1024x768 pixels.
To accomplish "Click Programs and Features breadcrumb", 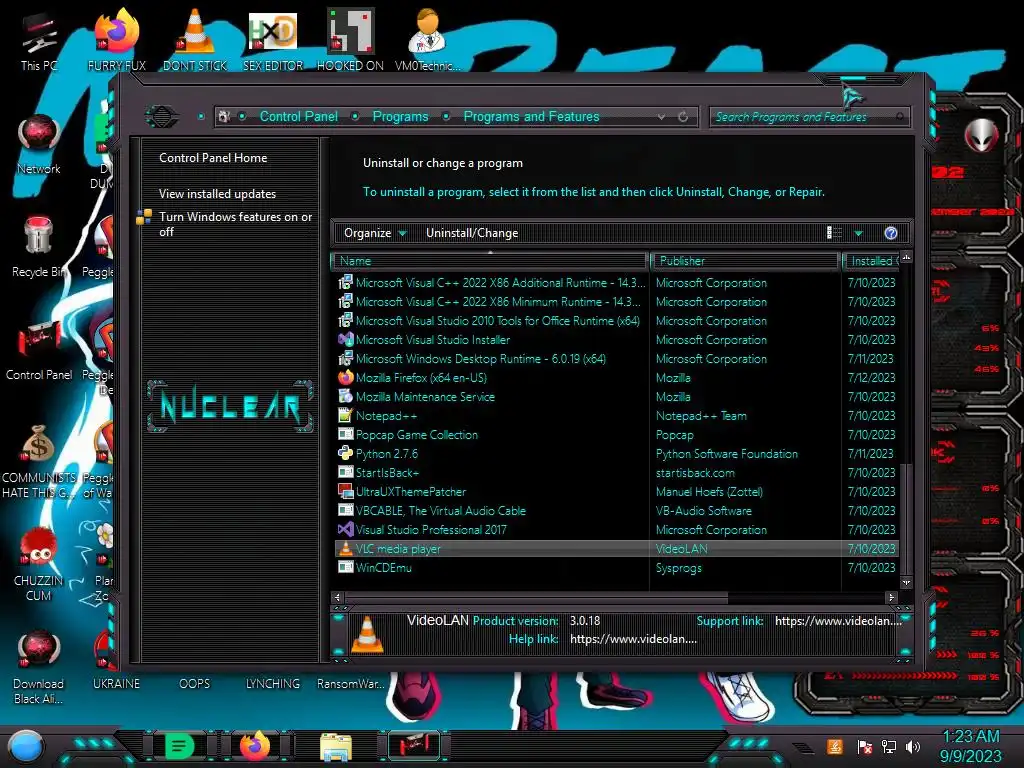I will [x=531, y=116].
